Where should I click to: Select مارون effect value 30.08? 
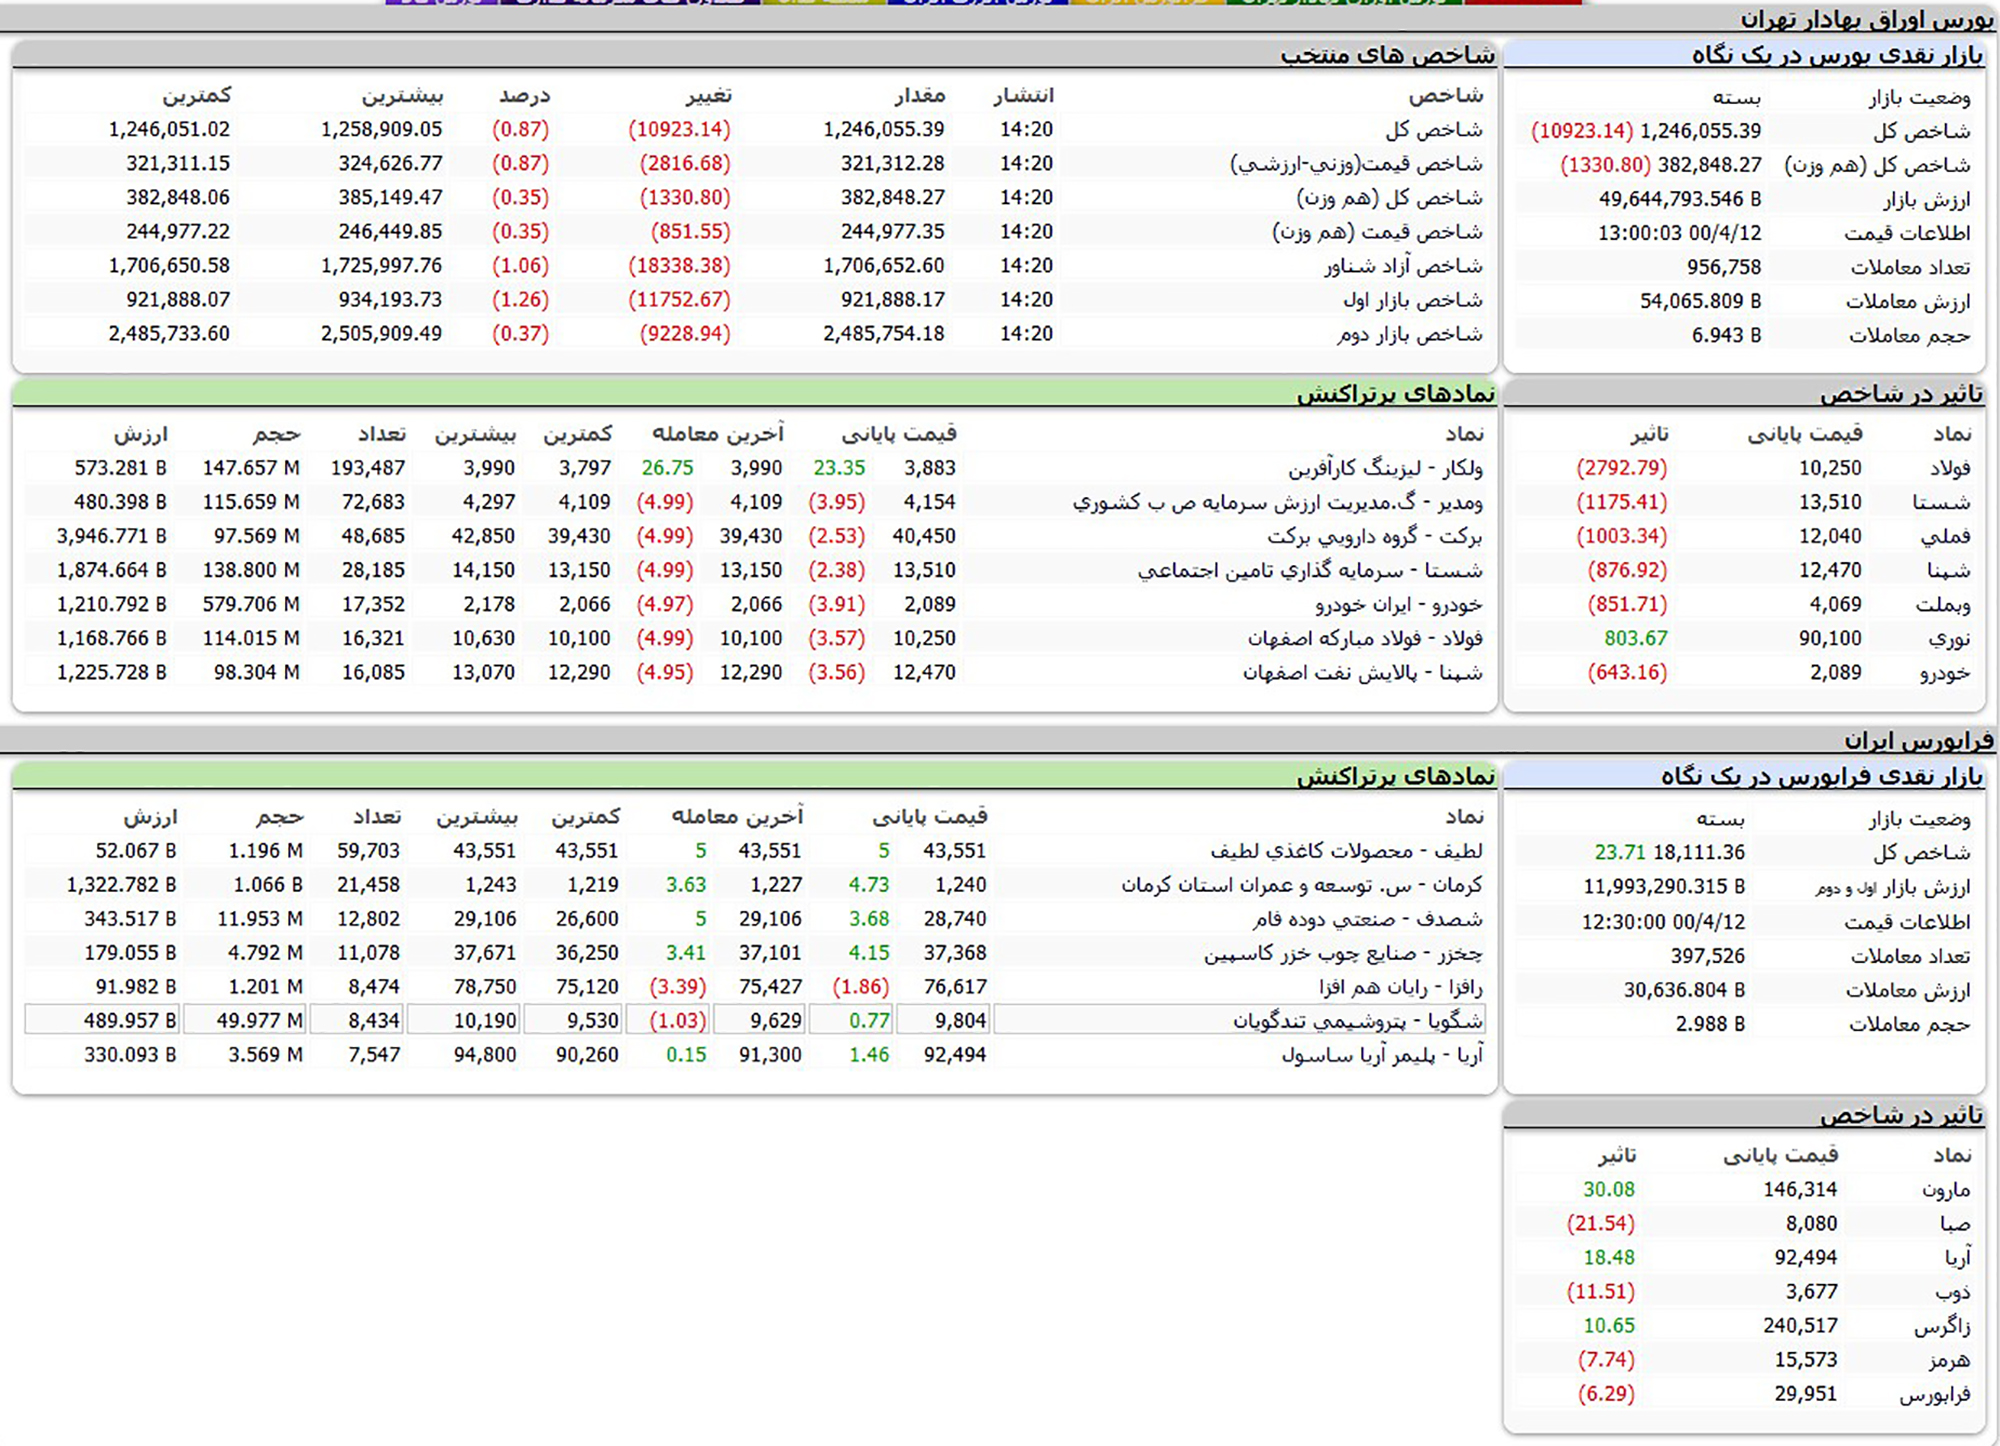(x=1609, y=1190)
